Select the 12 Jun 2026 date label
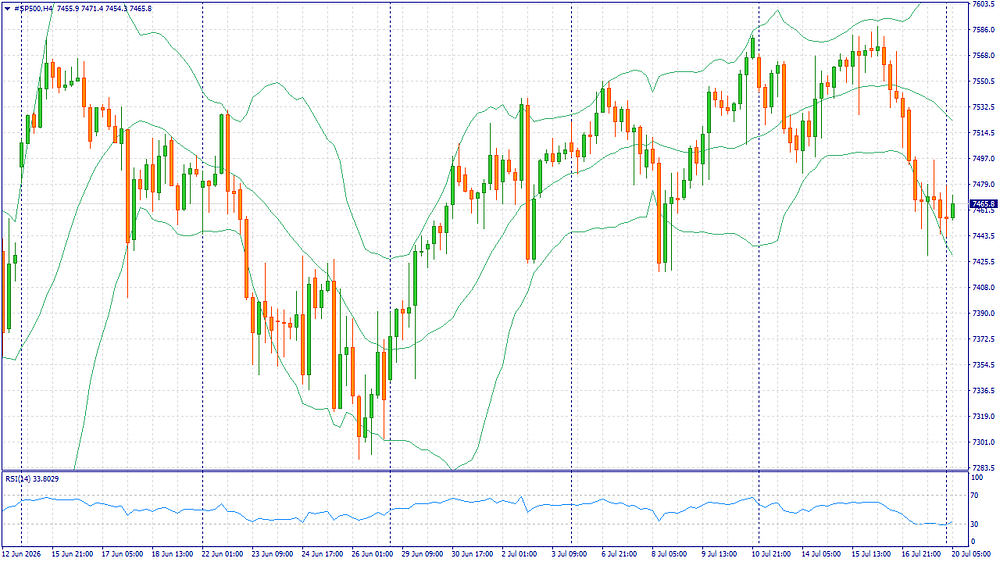1000x563 pixels. tap(22, 554)
